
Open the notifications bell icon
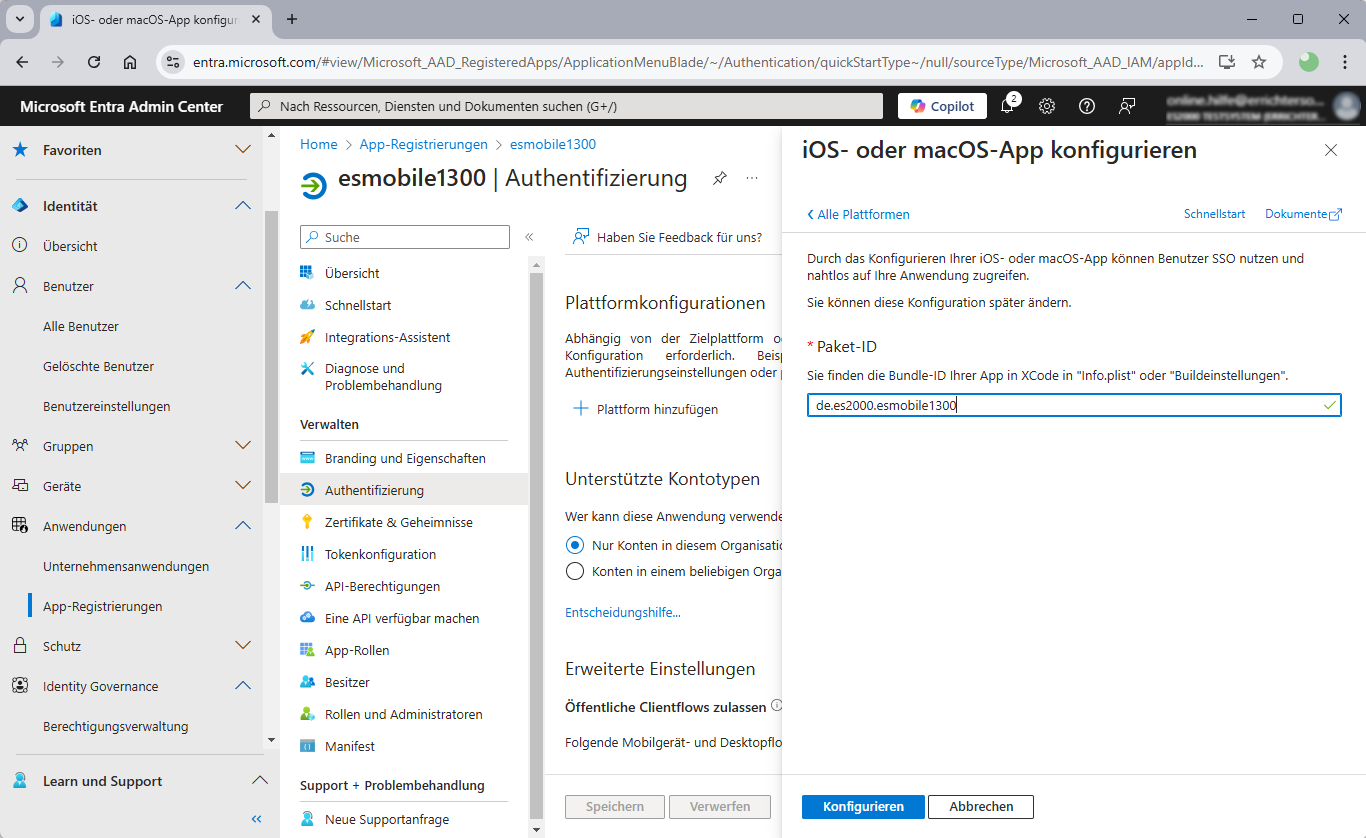(1008, 106)
